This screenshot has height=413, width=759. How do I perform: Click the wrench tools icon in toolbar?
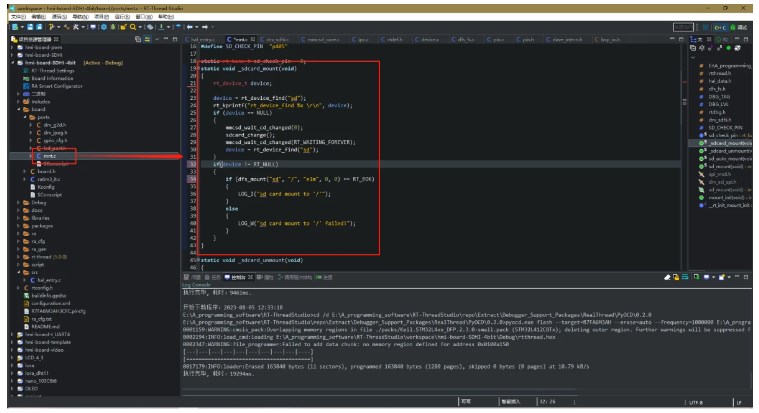click(76, 27)
